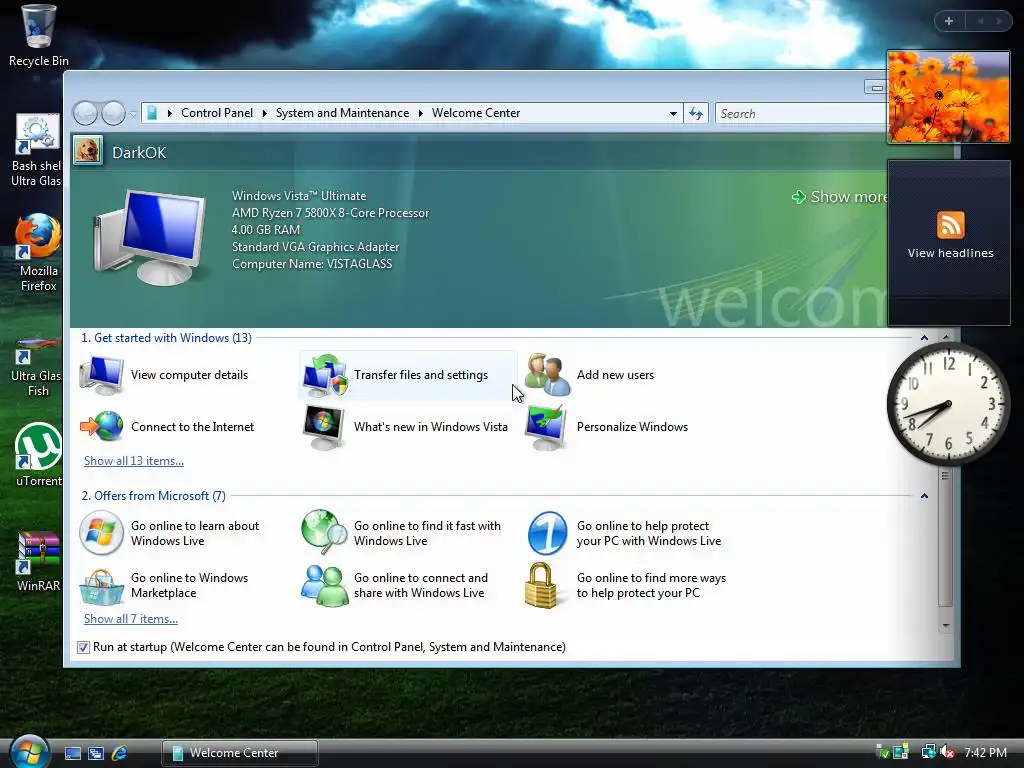The height and width of the screenshot is (768, 1024).
Task: Open the Recycle Bin desktop icon
Action: click(38, 36)
